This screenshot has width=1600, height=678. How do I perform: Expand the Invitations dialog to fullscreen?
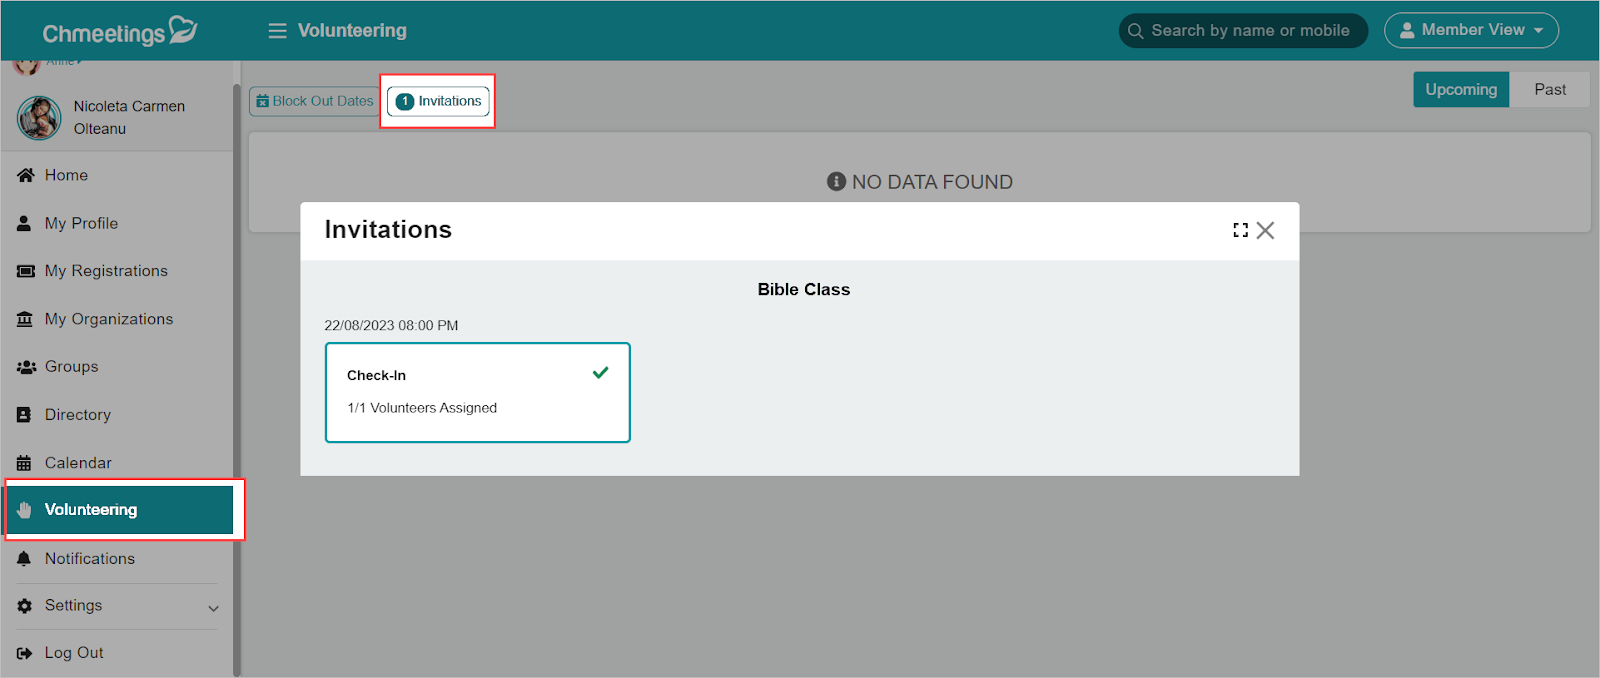1240,230
